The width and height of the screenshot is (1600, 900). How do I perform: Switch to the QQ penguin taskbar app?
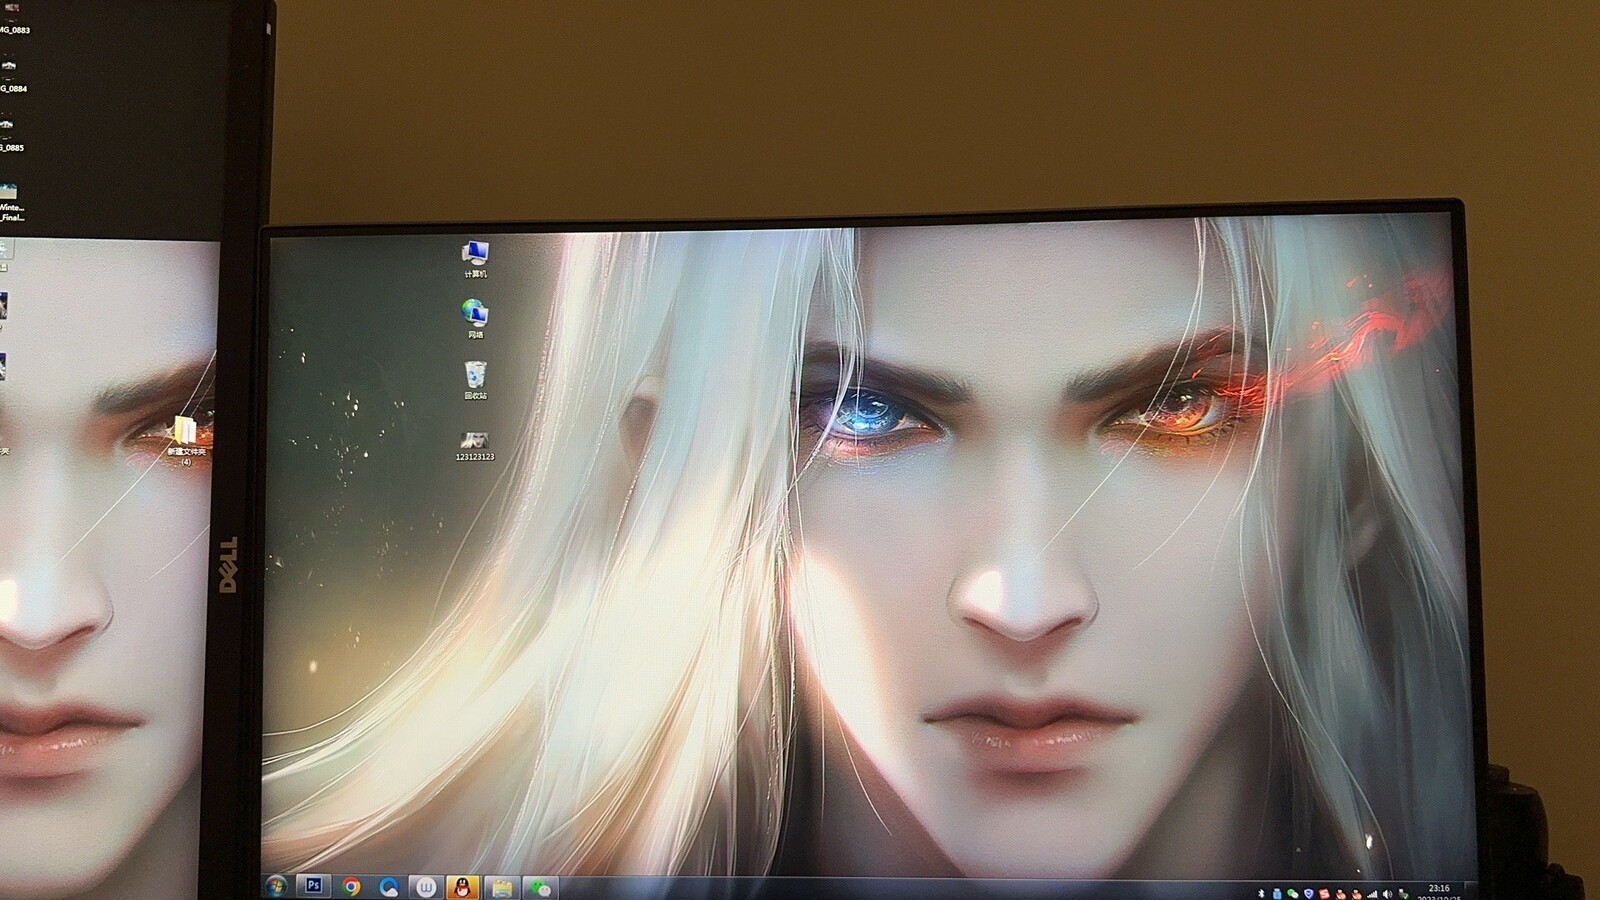tap(462, 887)
